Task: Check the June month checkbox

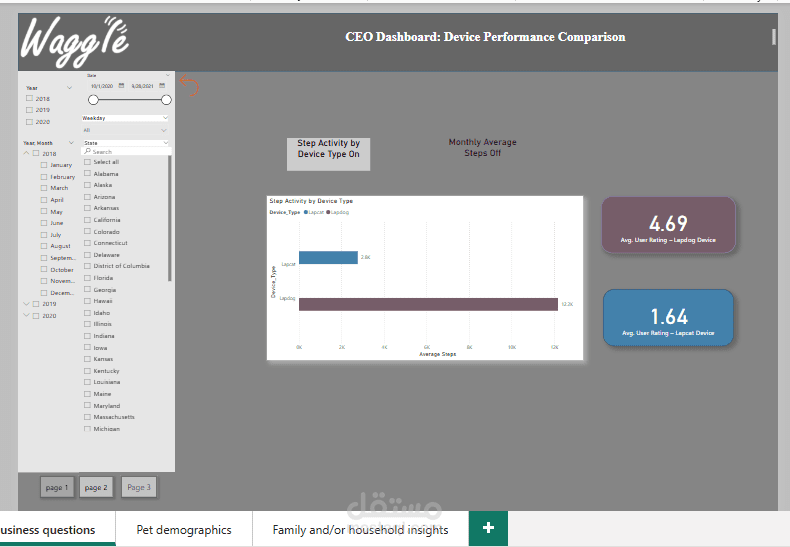Action: coord(44,223)
